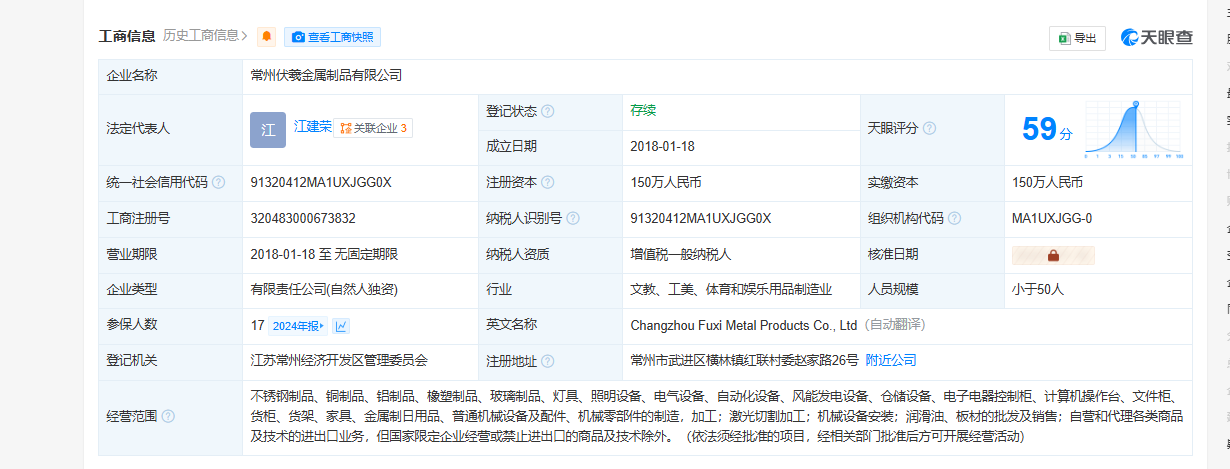
Task: Click help icon next to 纳税人识别号
Action: [573, 219]
